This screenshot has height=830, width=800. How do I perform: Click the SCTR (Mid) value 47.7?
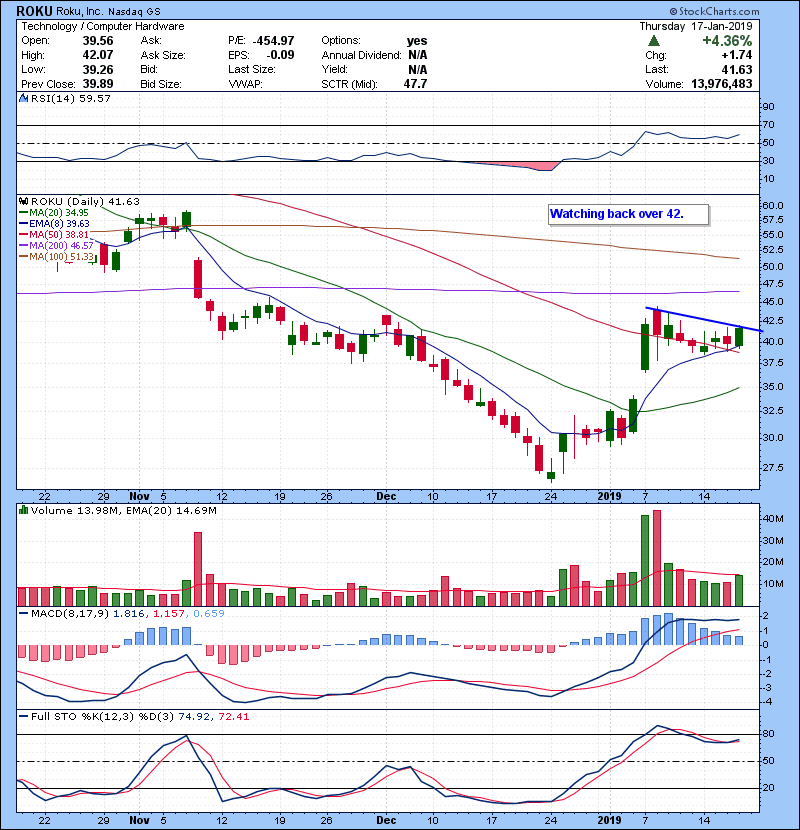point(415,84)
